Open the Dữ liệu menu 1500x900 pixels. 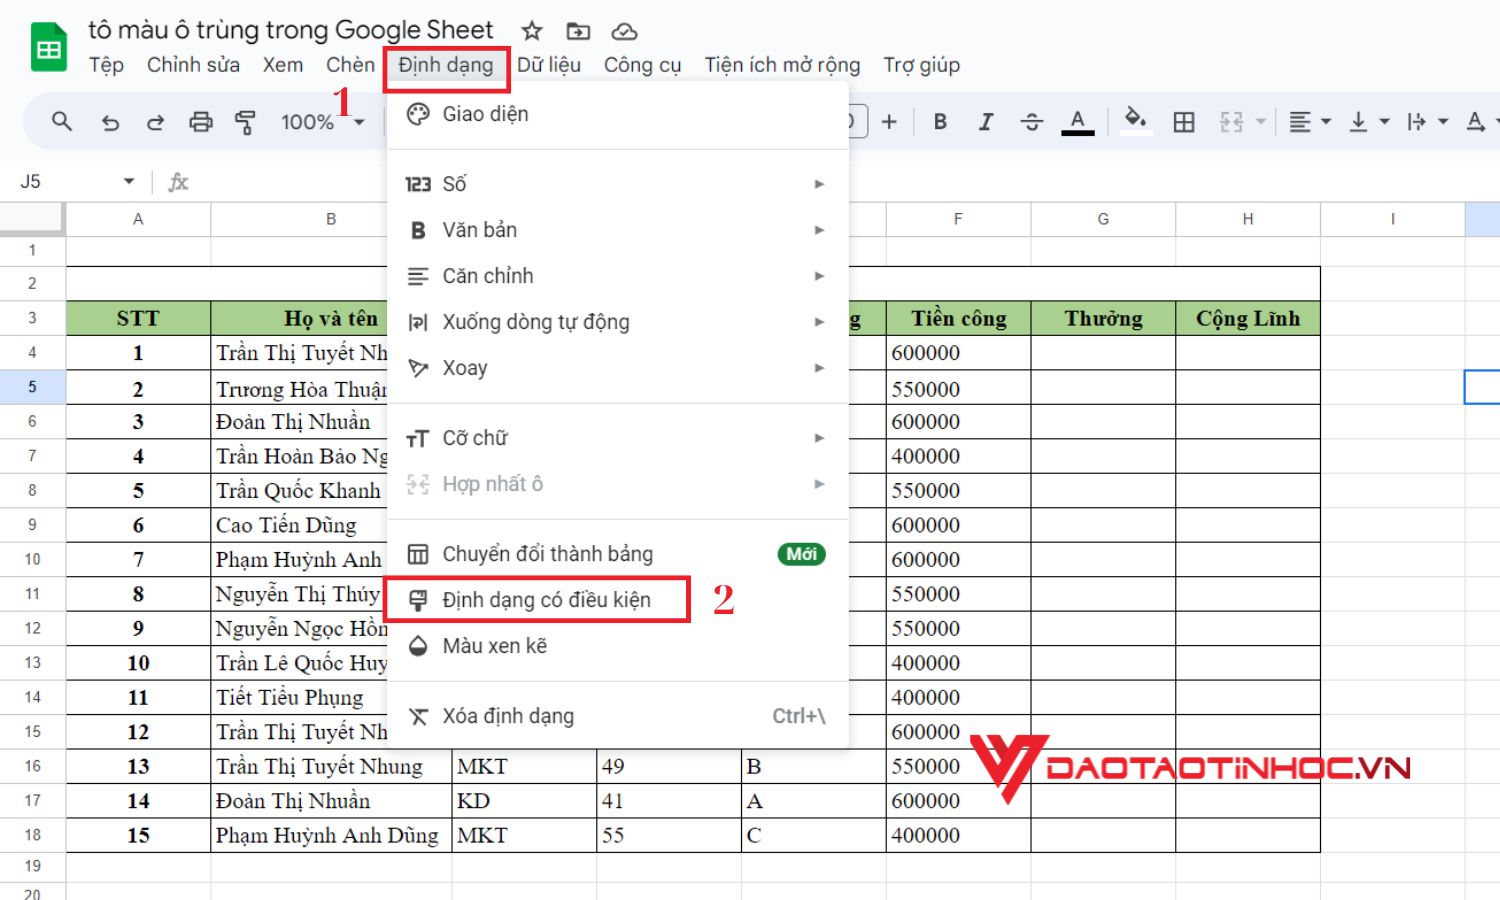click(548, 65)
